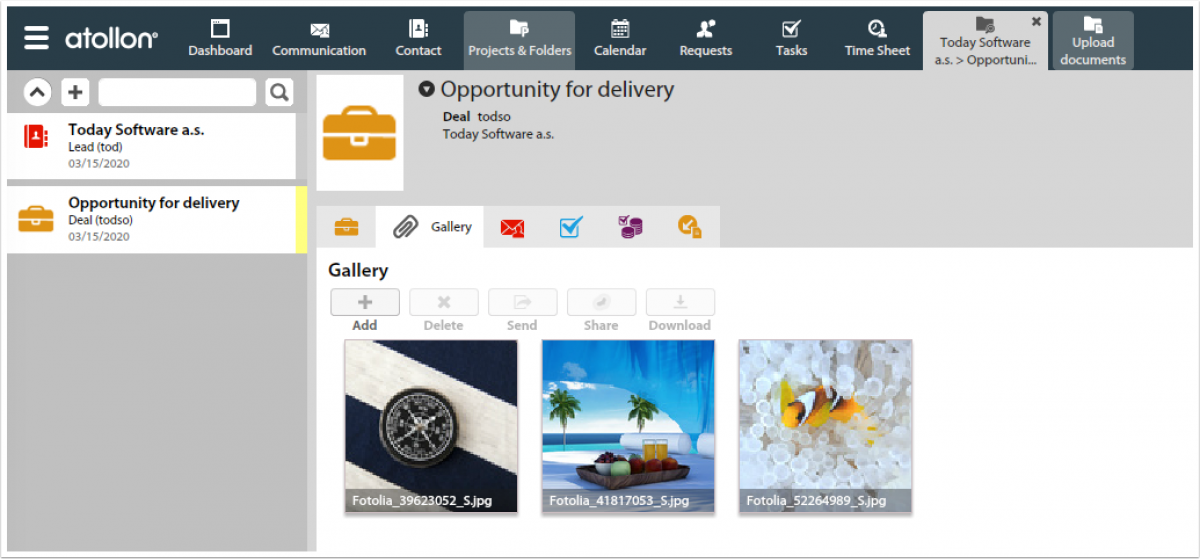
Task: Select Today Software a.s. lead item
Action: point(150,146)
